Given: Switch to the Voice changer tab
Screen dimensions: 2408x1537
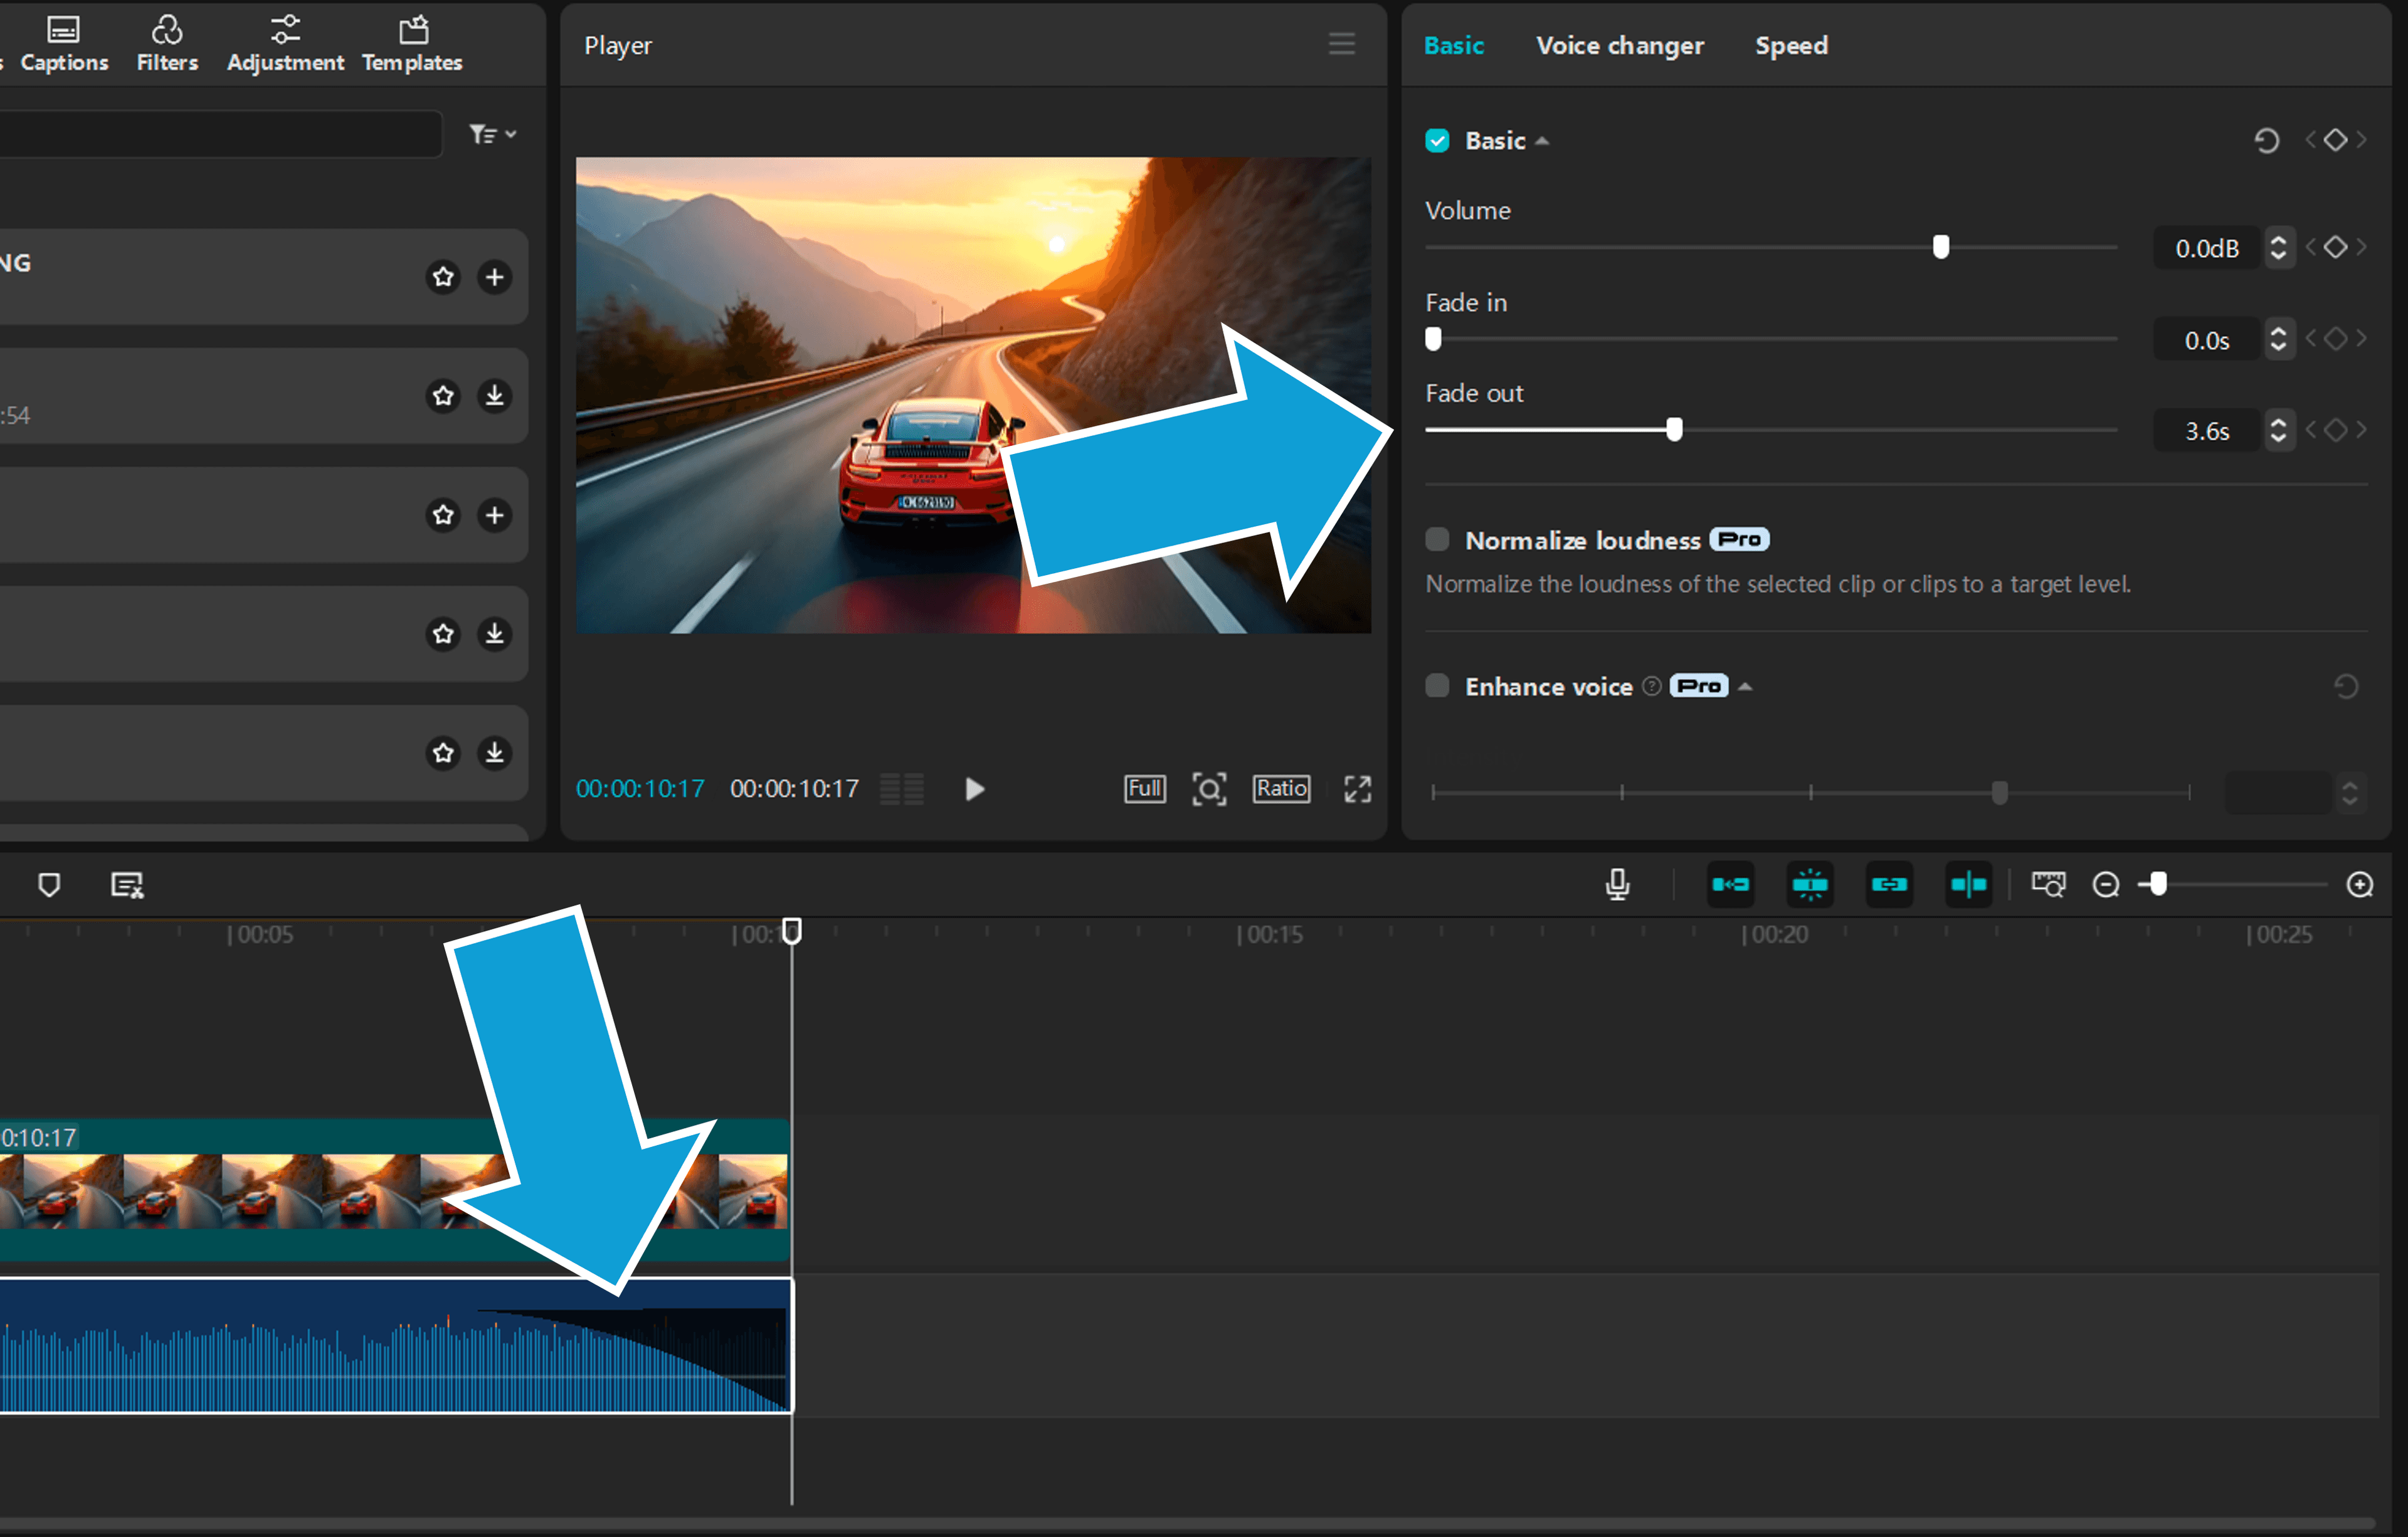Looking at the screenshot, I should click(x=1620, y=44).
